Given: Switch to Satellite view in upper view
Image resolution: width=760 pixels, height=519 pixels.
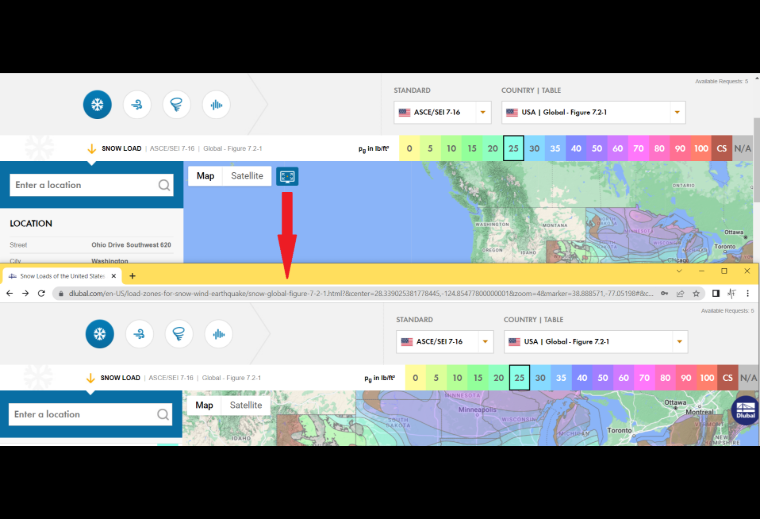Looking at the screenshot, I should tap(247, 176).
